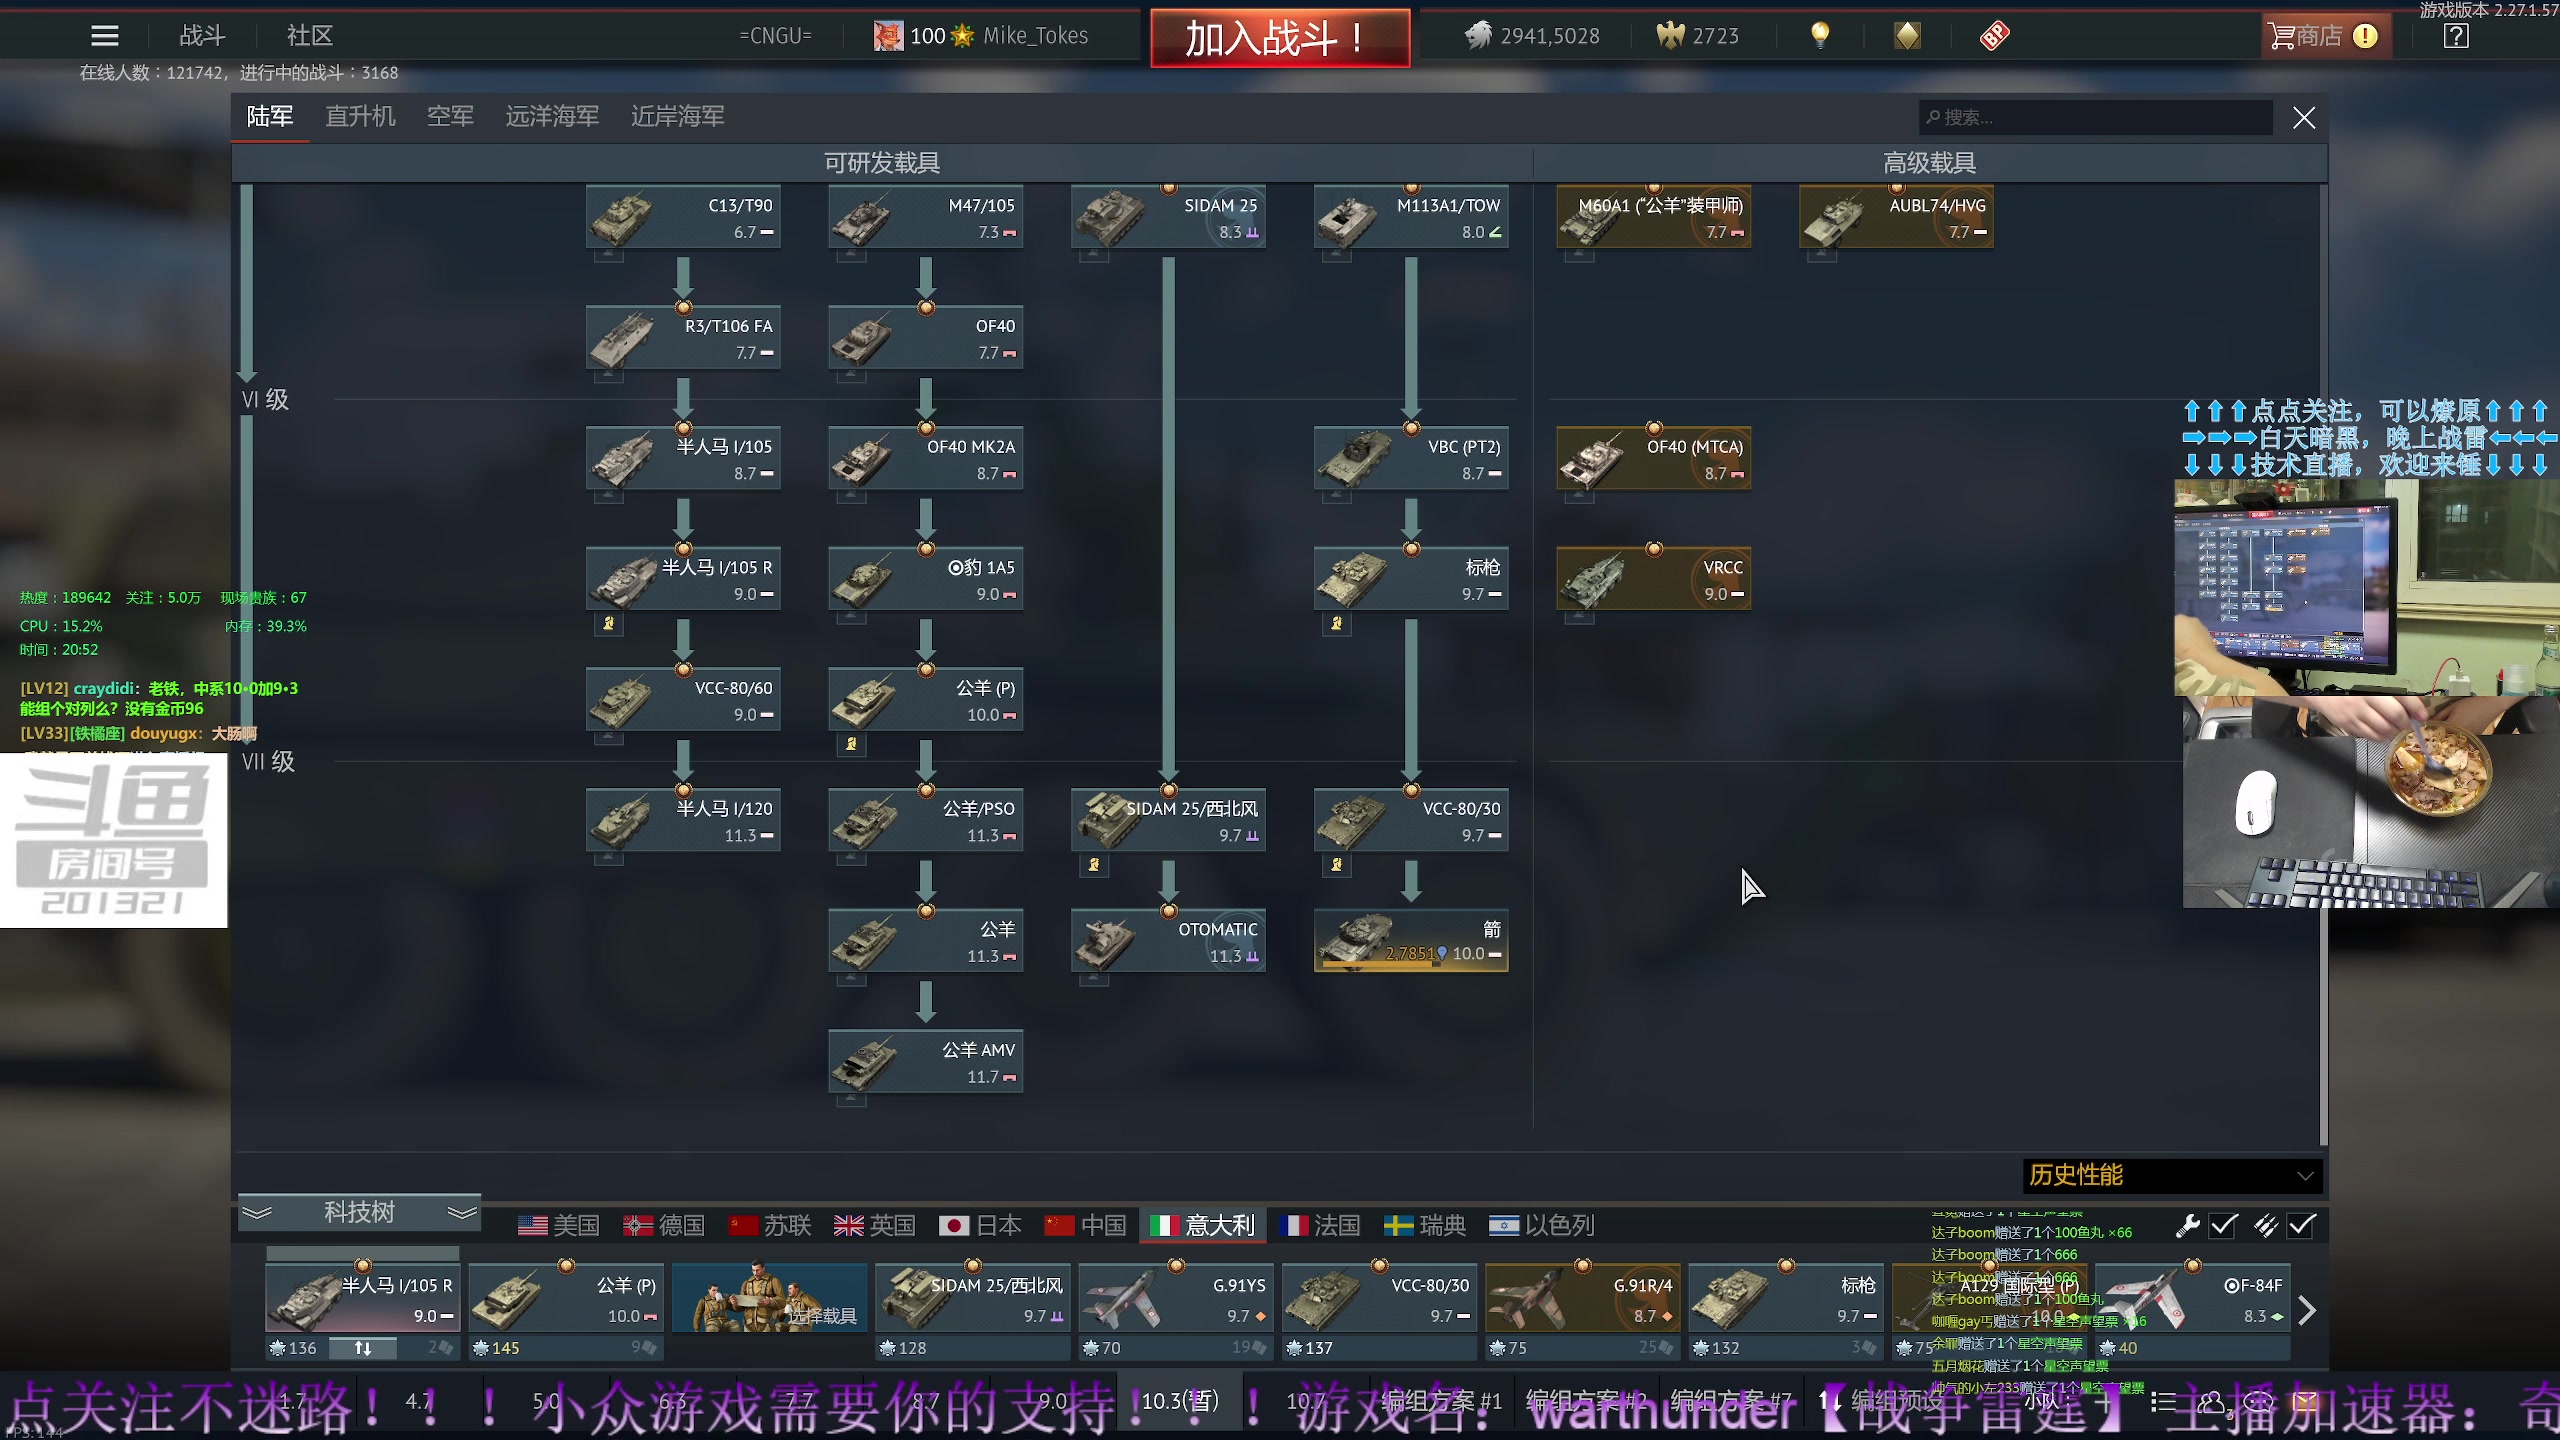
Task: Click the silver lions currency icon
Action: tap(1478, 36)
